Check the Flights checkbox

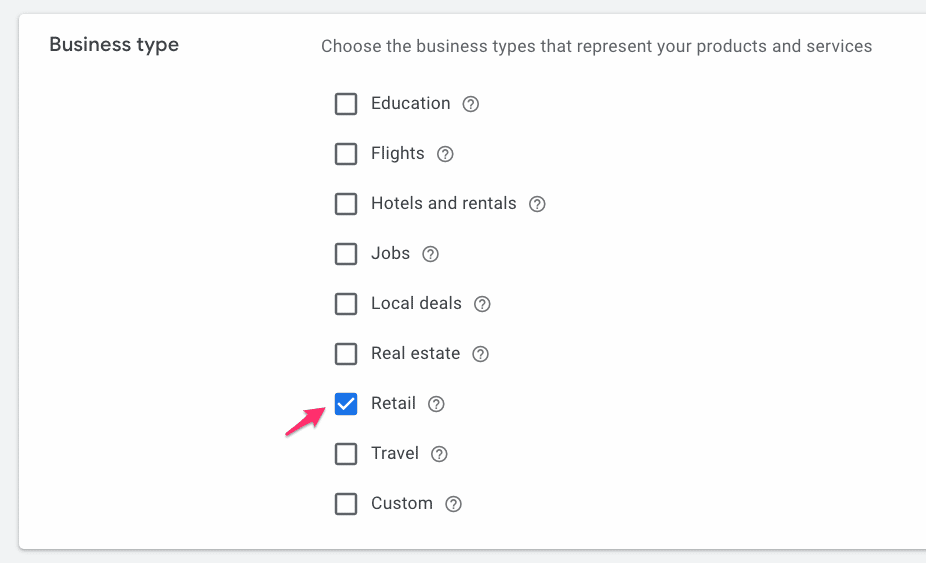pos(346,154)
